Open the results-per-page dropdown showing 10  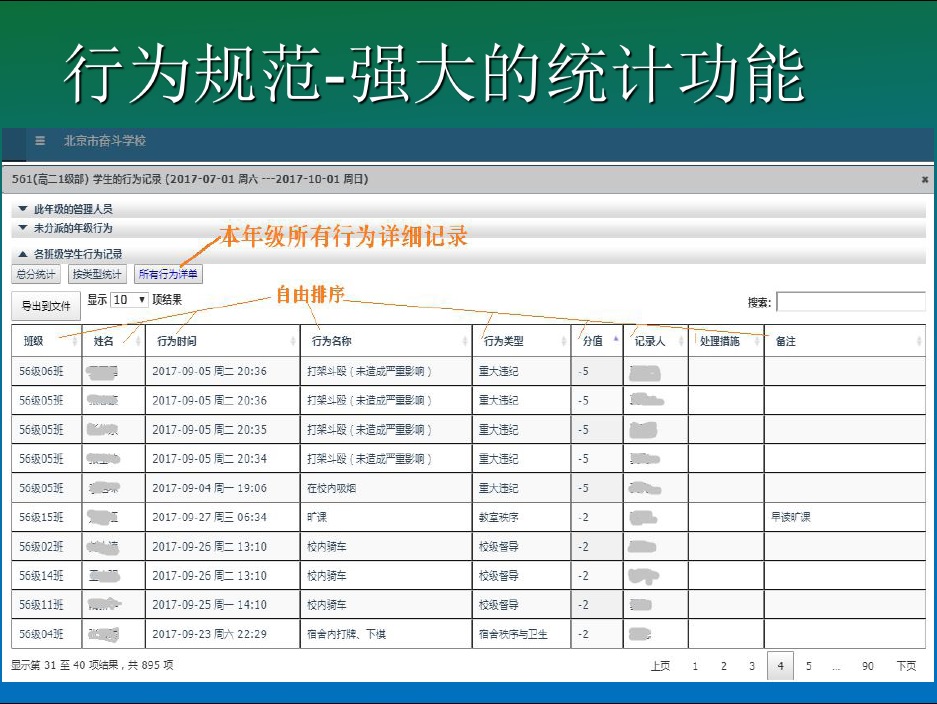coord(129,300)
